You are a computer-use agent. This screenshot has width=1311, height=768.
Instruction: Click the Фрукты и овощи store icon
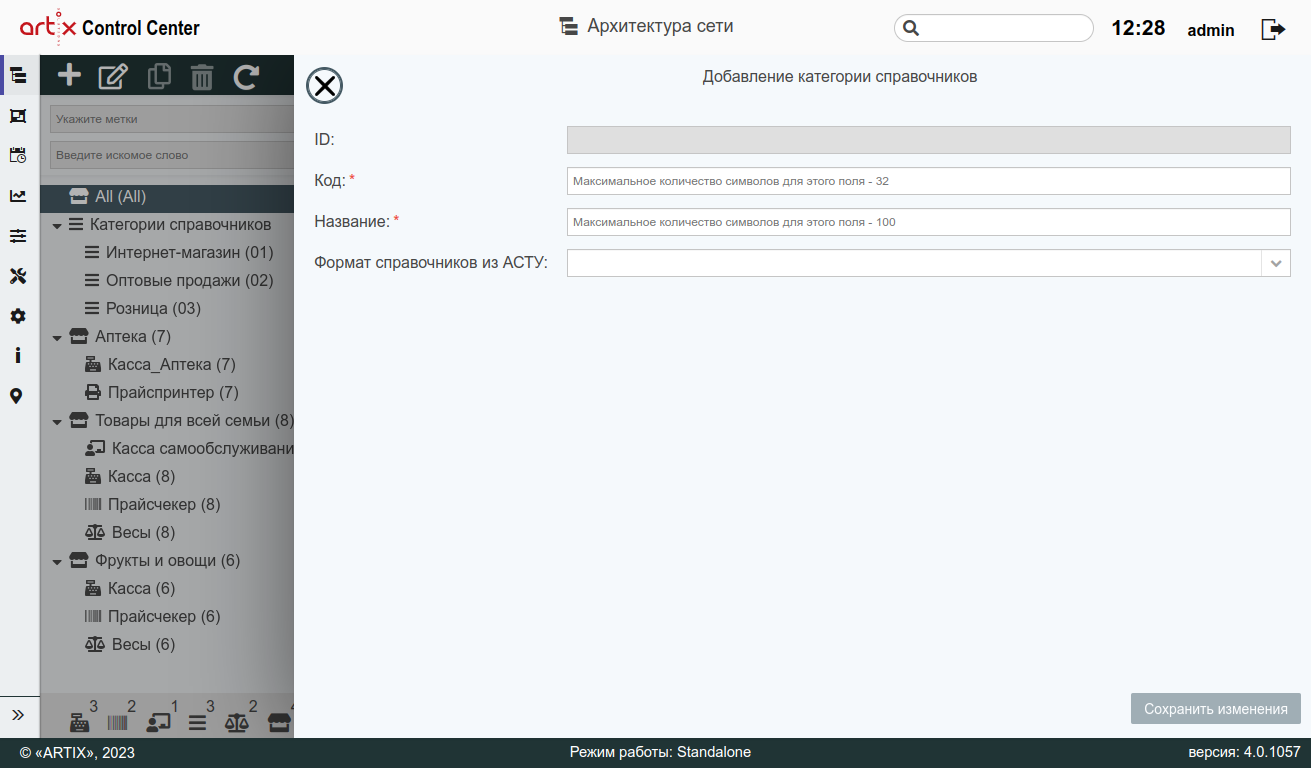click(x=79, y=561)
